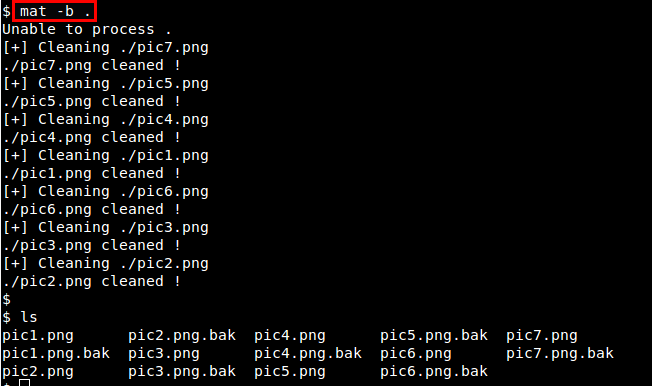This screenshot has width=652, height=386.
Task: Click the '[+] Cleaning ./pic7.png' line
Action: [106, 48]
